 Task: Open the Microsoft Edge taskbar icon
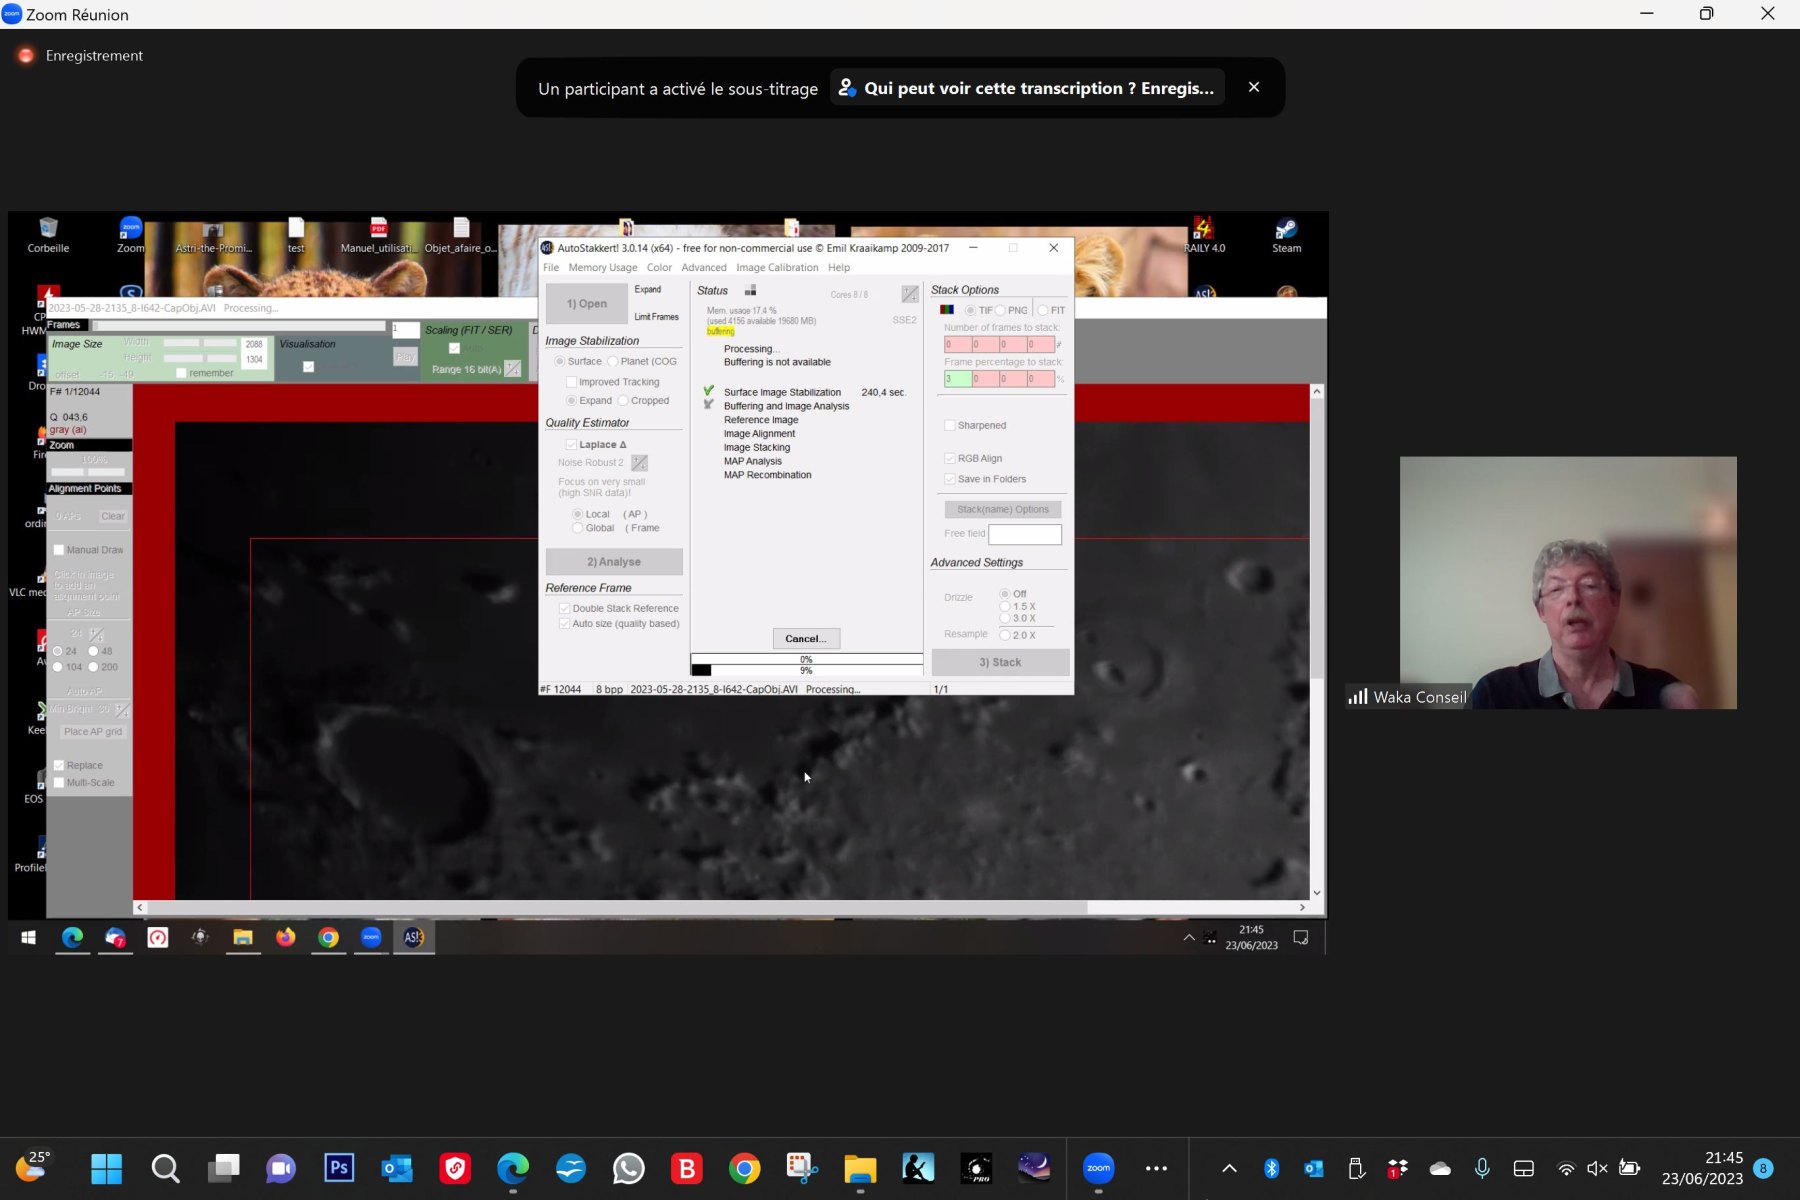point(513,1168)
